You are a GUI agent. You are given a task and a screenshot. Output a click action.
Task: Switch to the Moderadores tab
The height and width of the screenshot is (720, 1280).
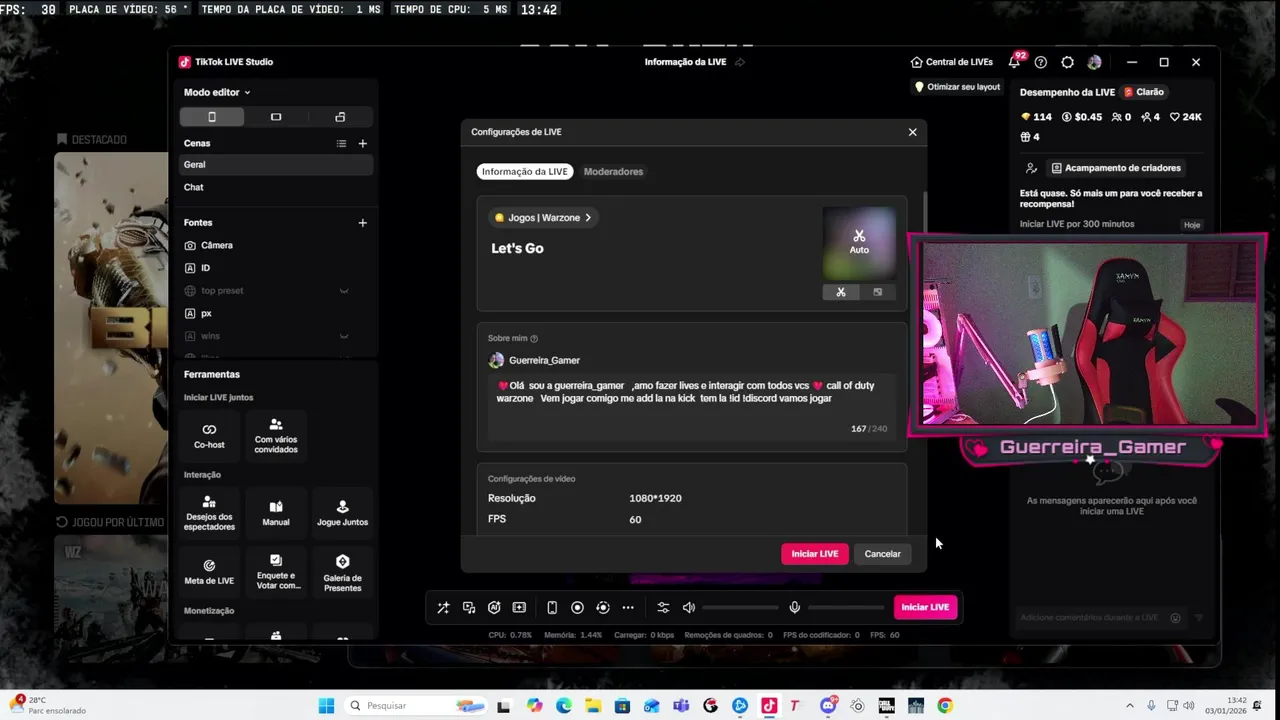coord(613,172)
